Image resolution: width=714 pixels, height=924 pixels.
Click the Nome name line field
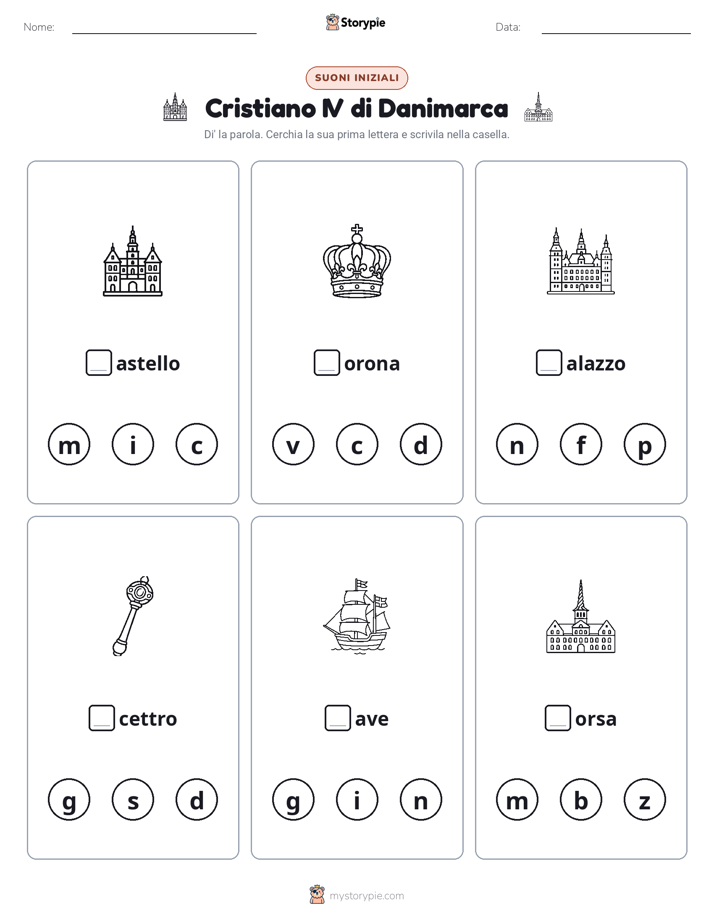tap(164, 27)
